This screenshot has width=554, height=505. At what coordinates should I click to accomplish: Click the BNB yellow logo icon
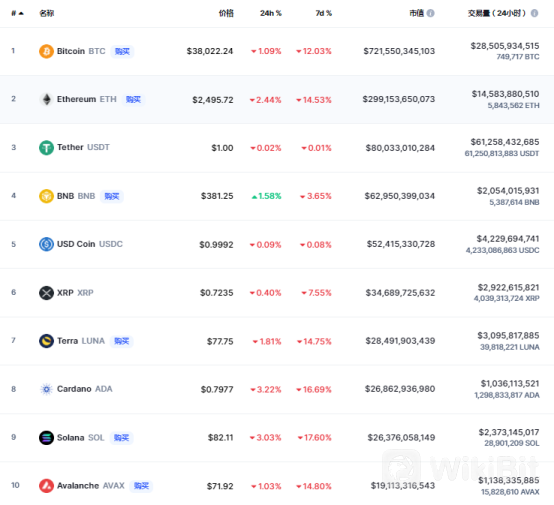[x=46, y=196]
